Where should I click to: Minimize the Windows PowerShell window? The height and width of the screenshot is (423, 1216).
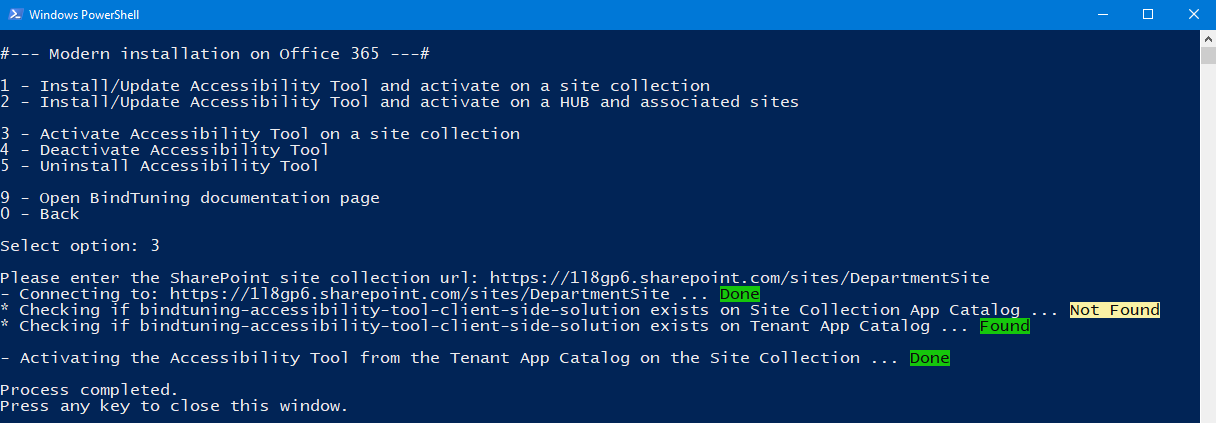pos(1101,14)
